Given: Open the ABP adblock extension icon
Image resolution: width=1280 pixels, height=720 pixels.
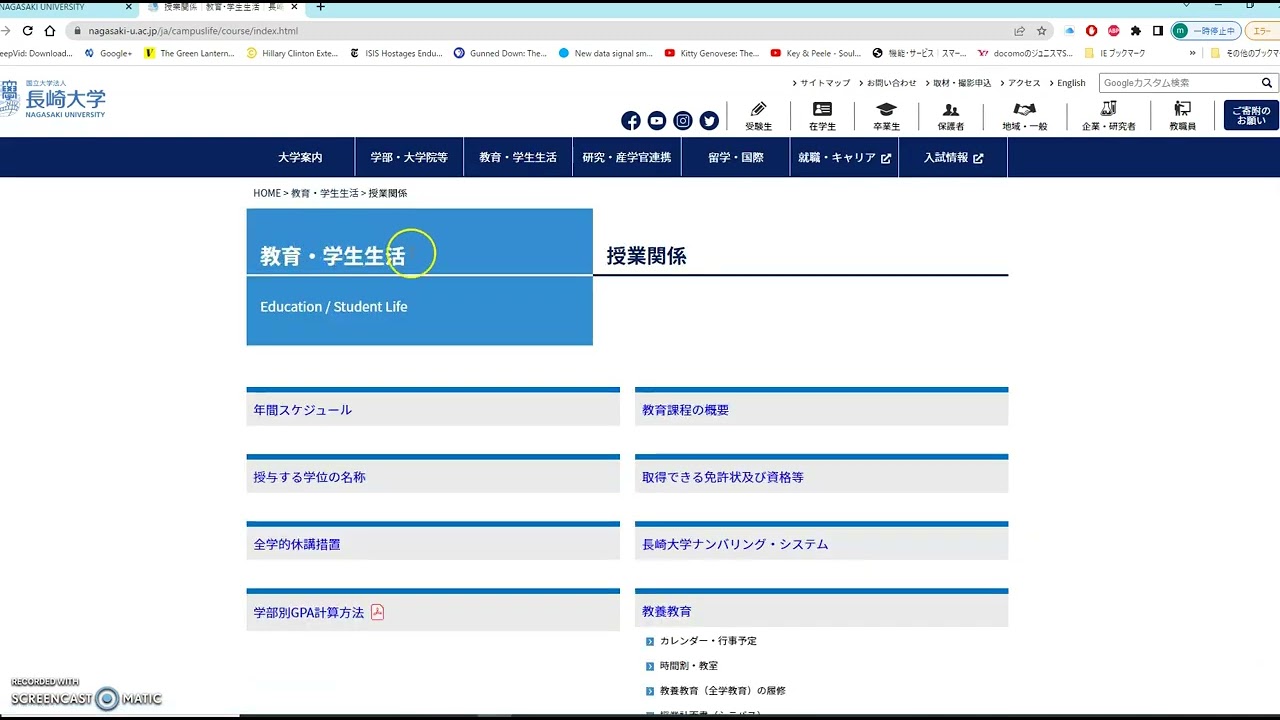Looking at the screenshot, I should (x=1113, y=31).
